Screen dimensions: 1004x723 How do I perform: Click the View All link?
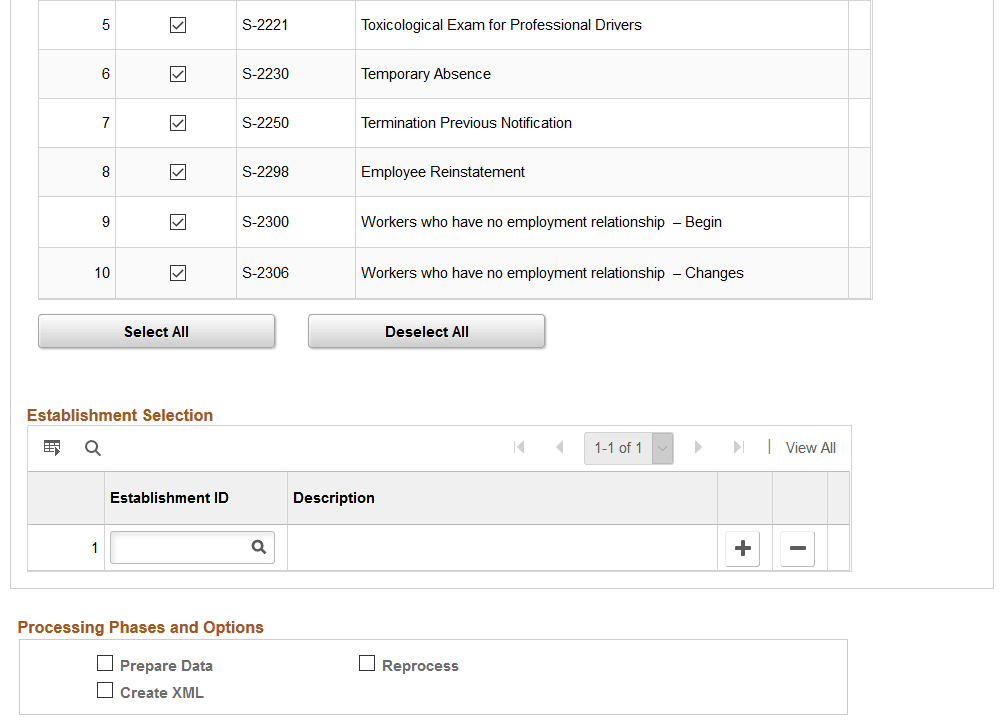pos(810,447)
